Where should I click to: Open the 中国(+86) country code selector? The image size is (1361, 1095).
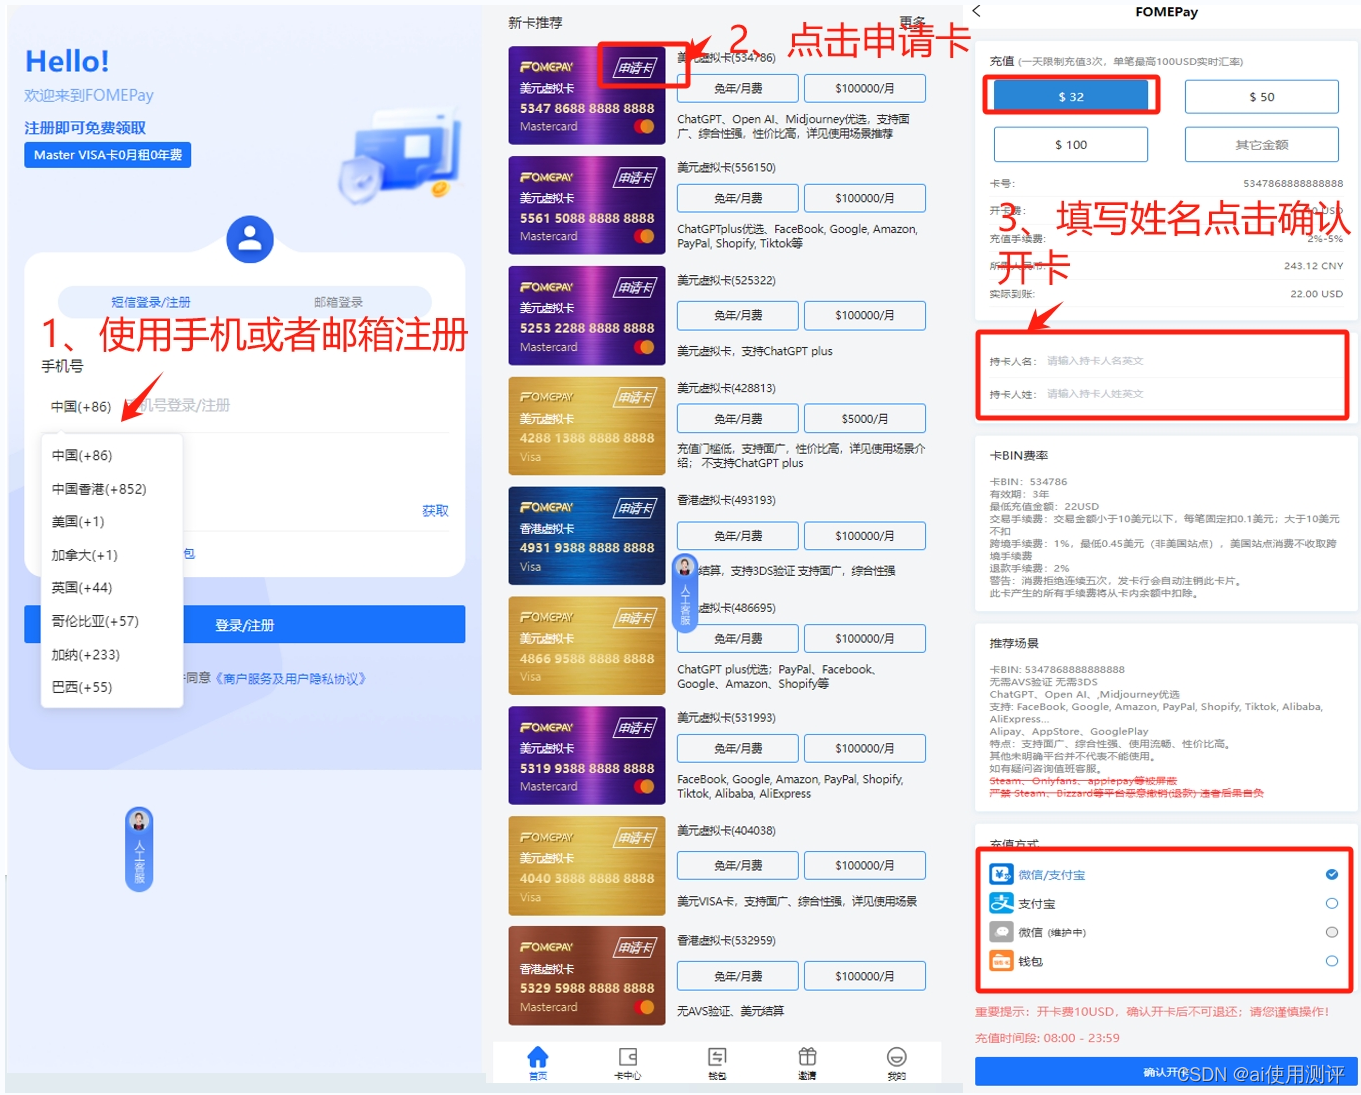coord(81,407)
